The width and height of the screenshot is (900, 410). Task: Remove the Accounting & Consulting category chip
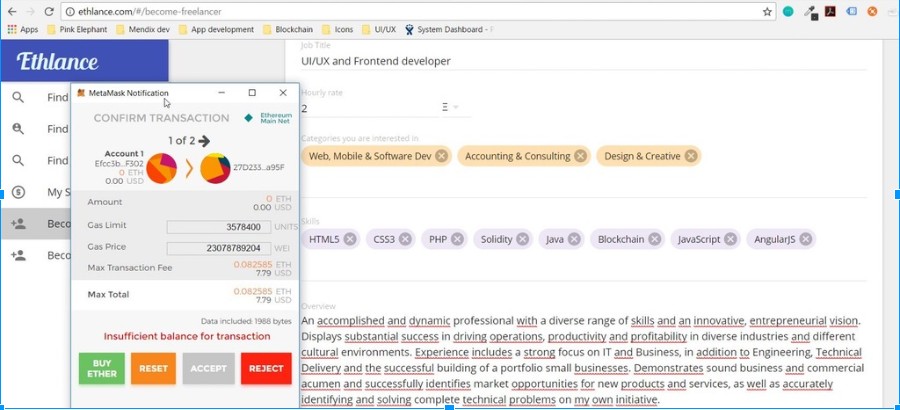[x=581, y=156]
